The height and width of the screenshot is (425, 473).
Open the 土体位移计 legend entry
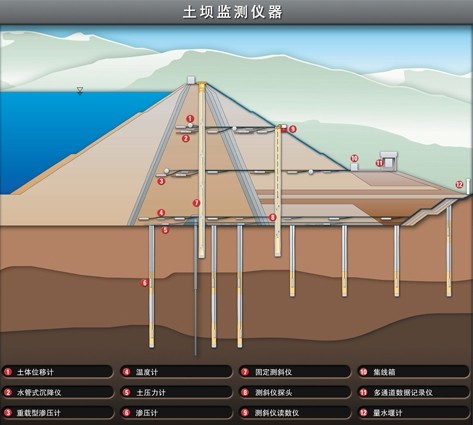tap(57, 372)
